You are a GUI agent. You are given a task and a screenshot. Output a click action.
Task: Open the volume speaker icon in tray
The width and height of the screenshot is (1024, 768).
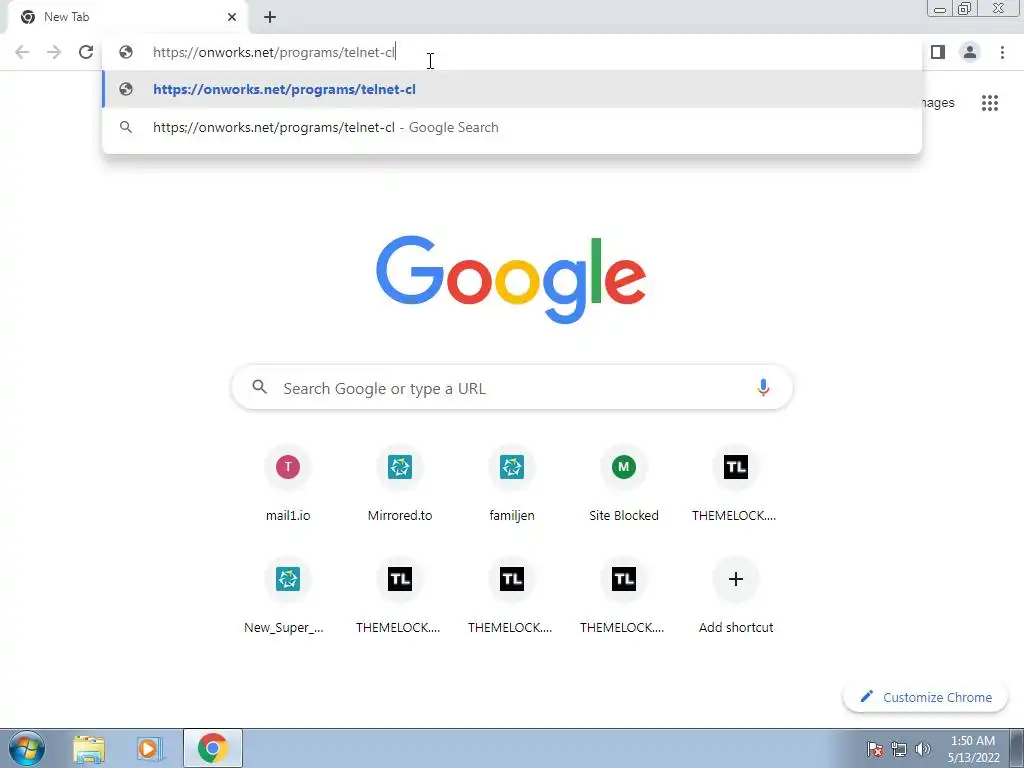(923, 749)
